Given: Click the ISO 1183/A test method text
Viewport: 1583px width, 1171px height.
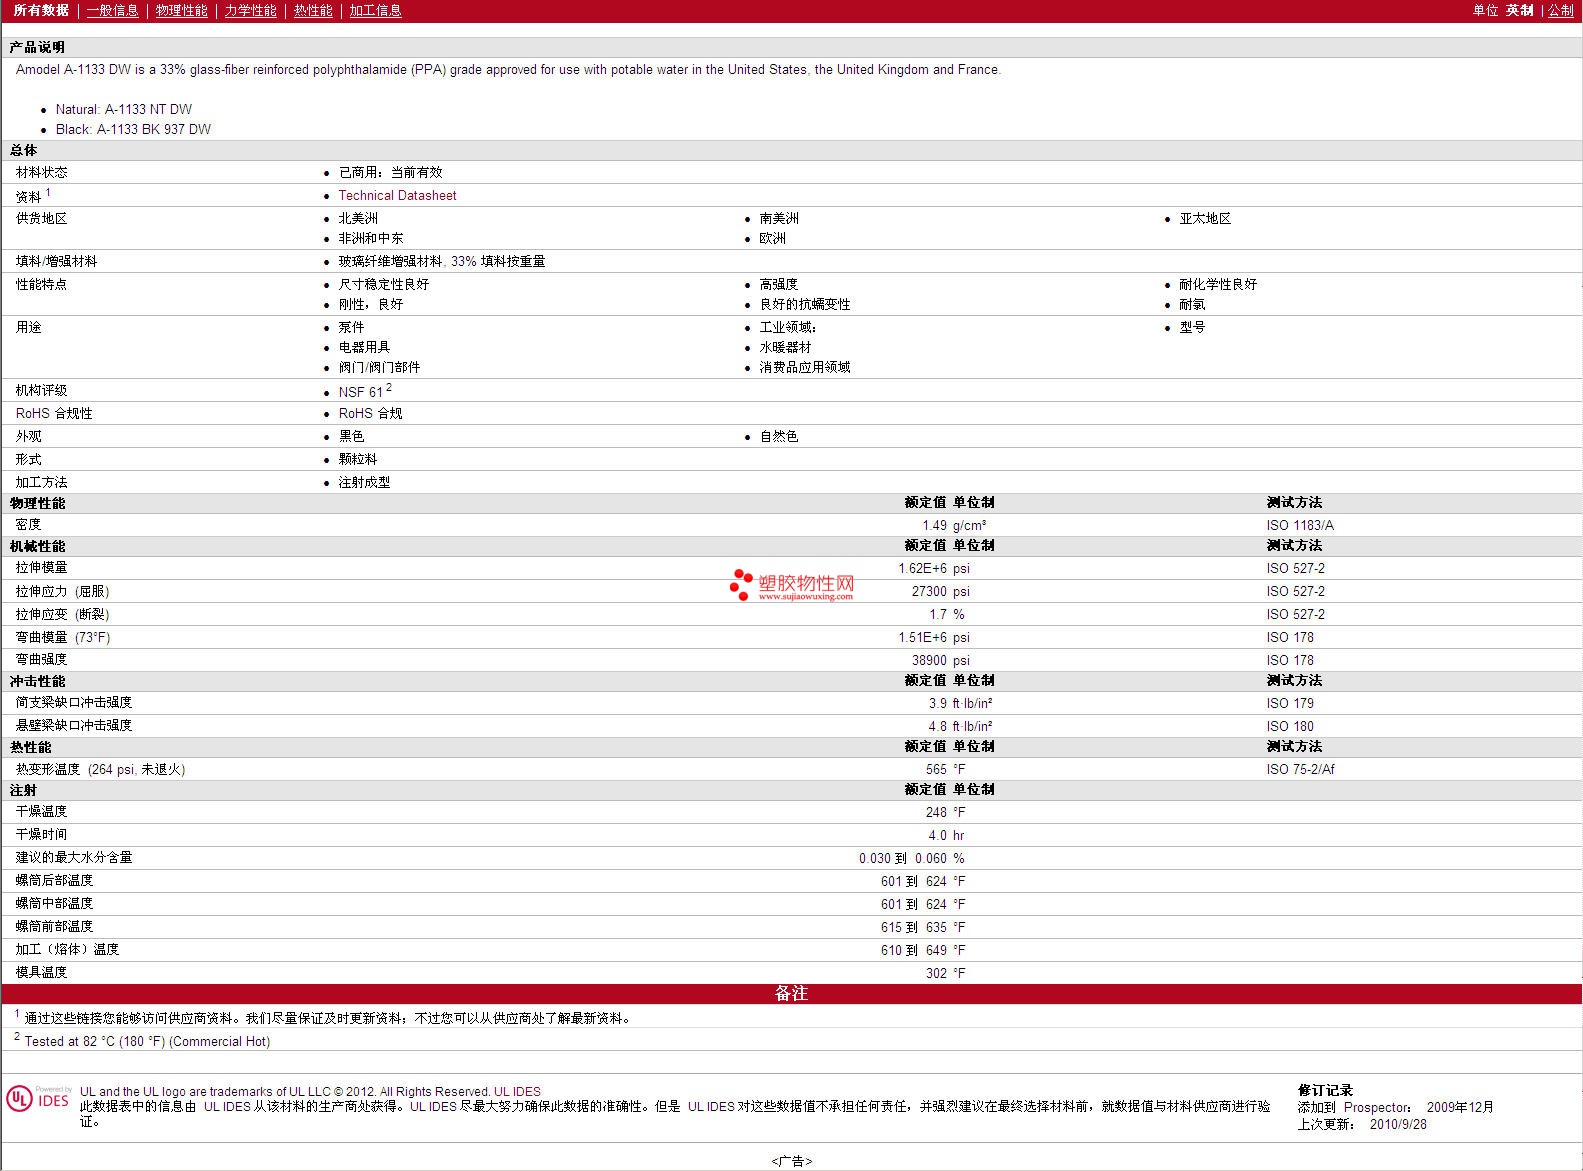Looking at the screenshot, I should [x=1299, y=526].
